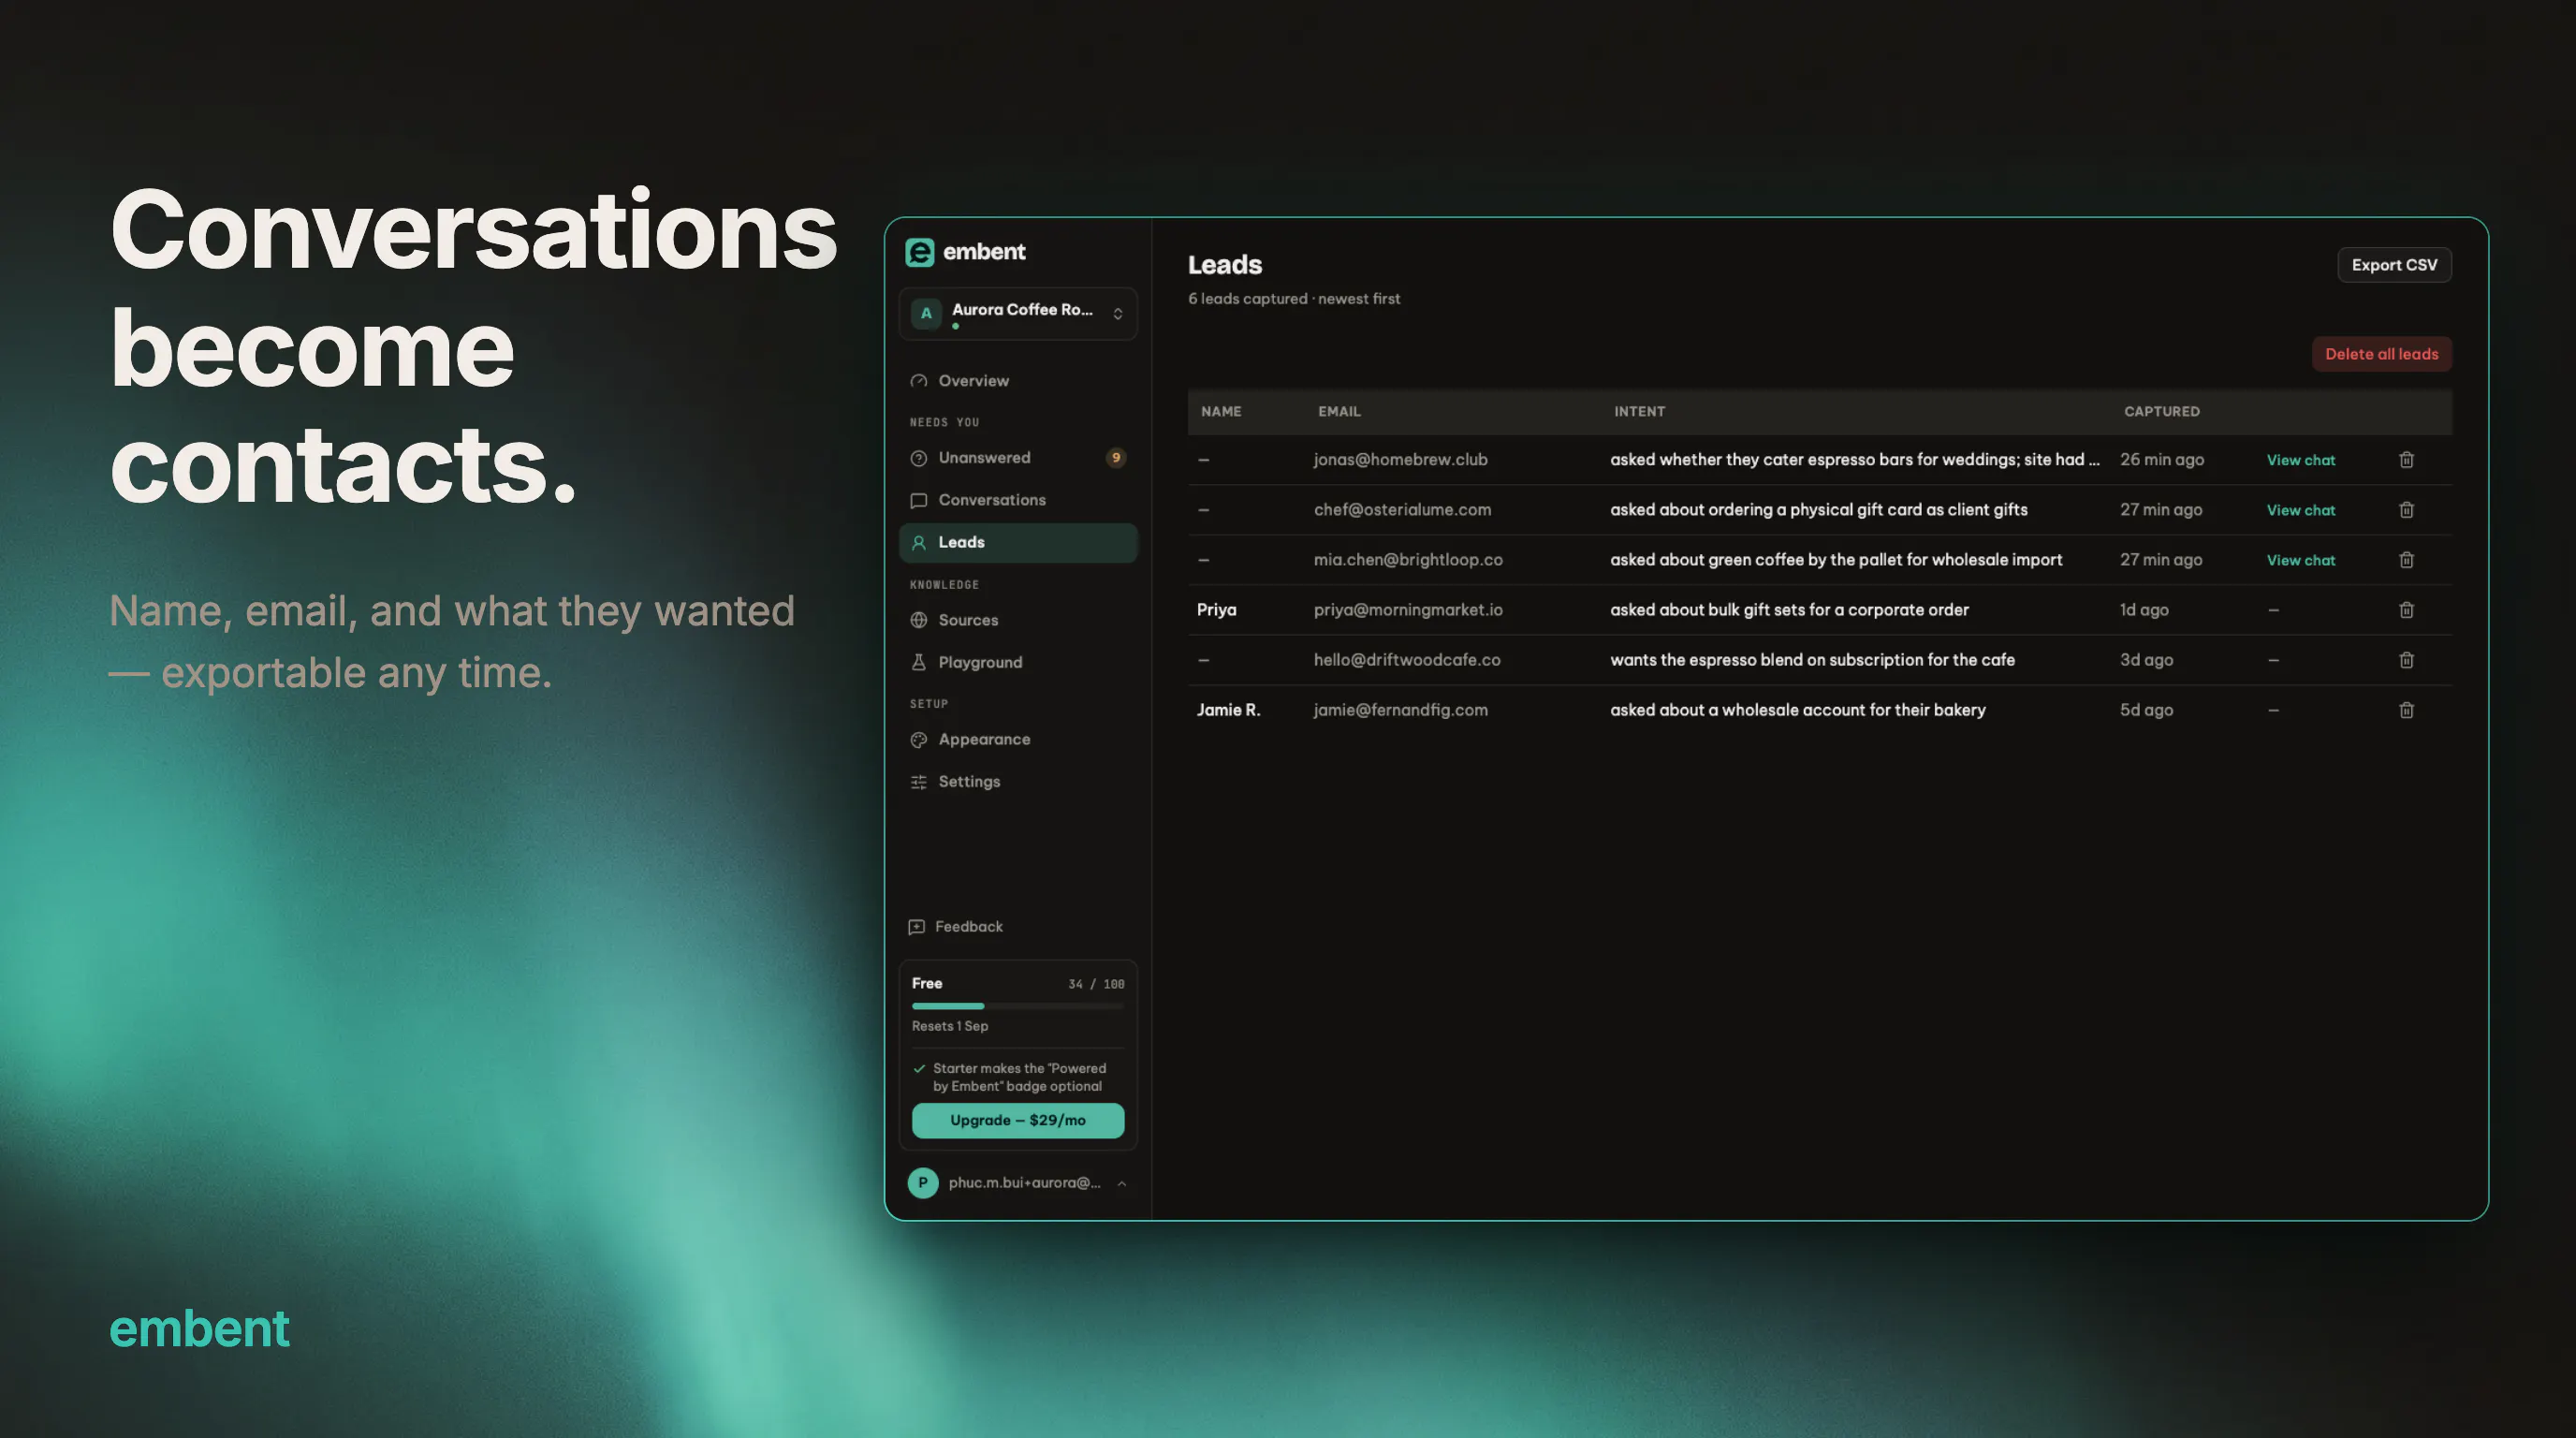The width and height of the screenshot is (2576, 1438).
Task: View chat for jonas@homebrew.club
Action: click(x=2300, y=460)
